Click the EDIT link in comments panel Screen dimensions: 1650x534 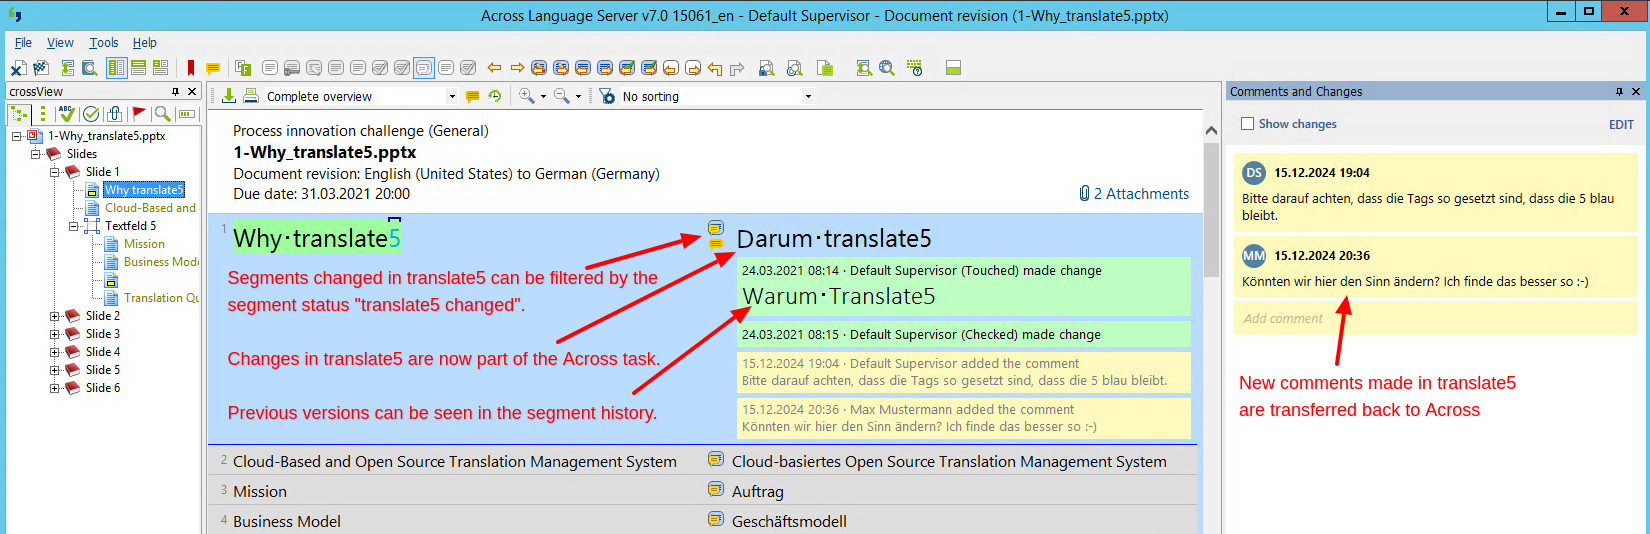[x=1621, y=125]
